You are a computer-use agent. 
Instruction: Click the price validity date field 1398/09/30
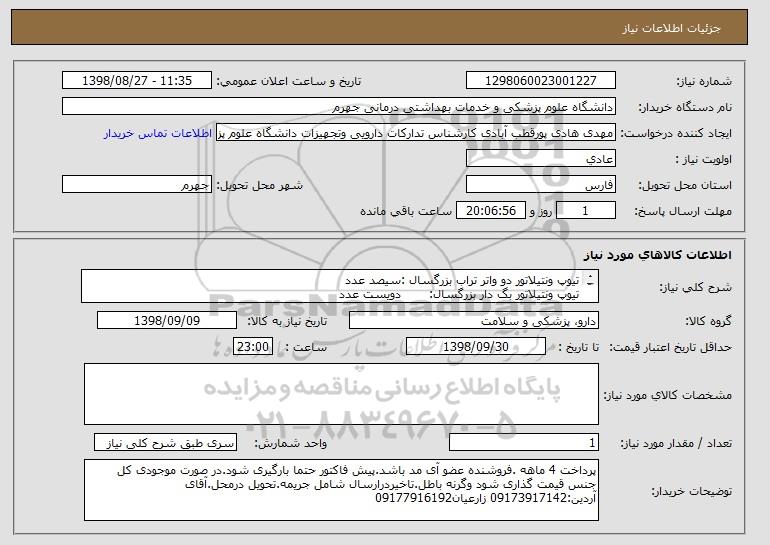coord(476,347)
